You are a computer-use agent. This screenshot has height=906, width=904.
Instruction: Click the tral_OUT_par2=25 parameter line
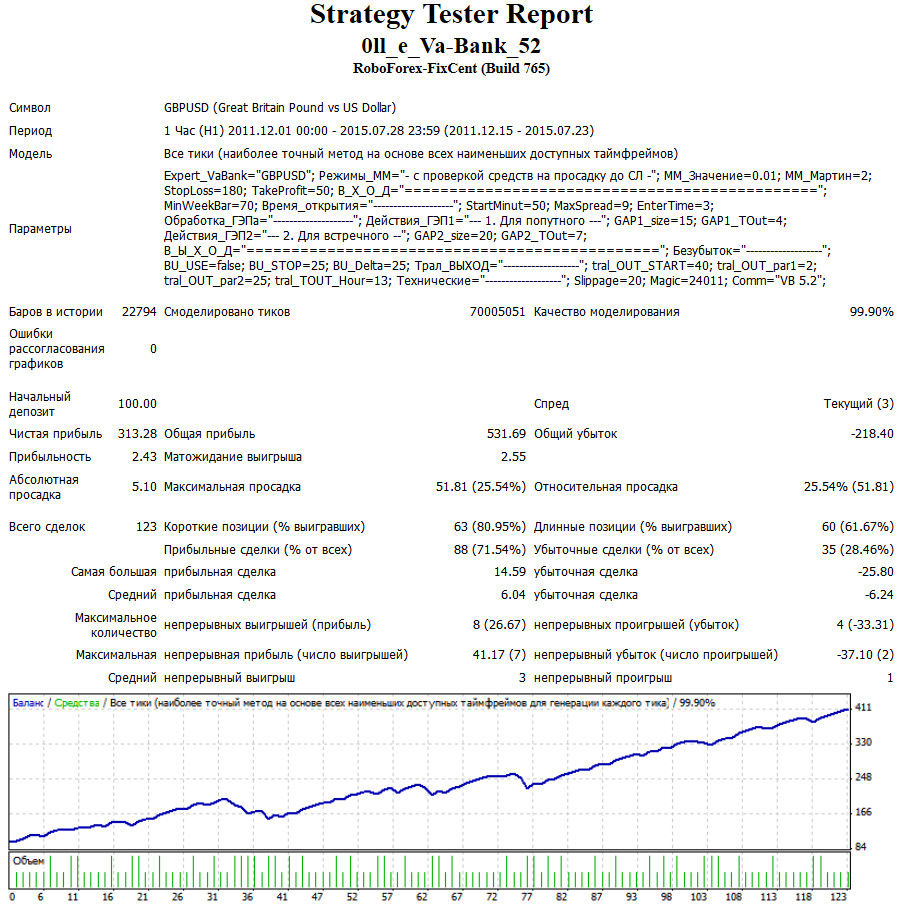tap(494, 281)
